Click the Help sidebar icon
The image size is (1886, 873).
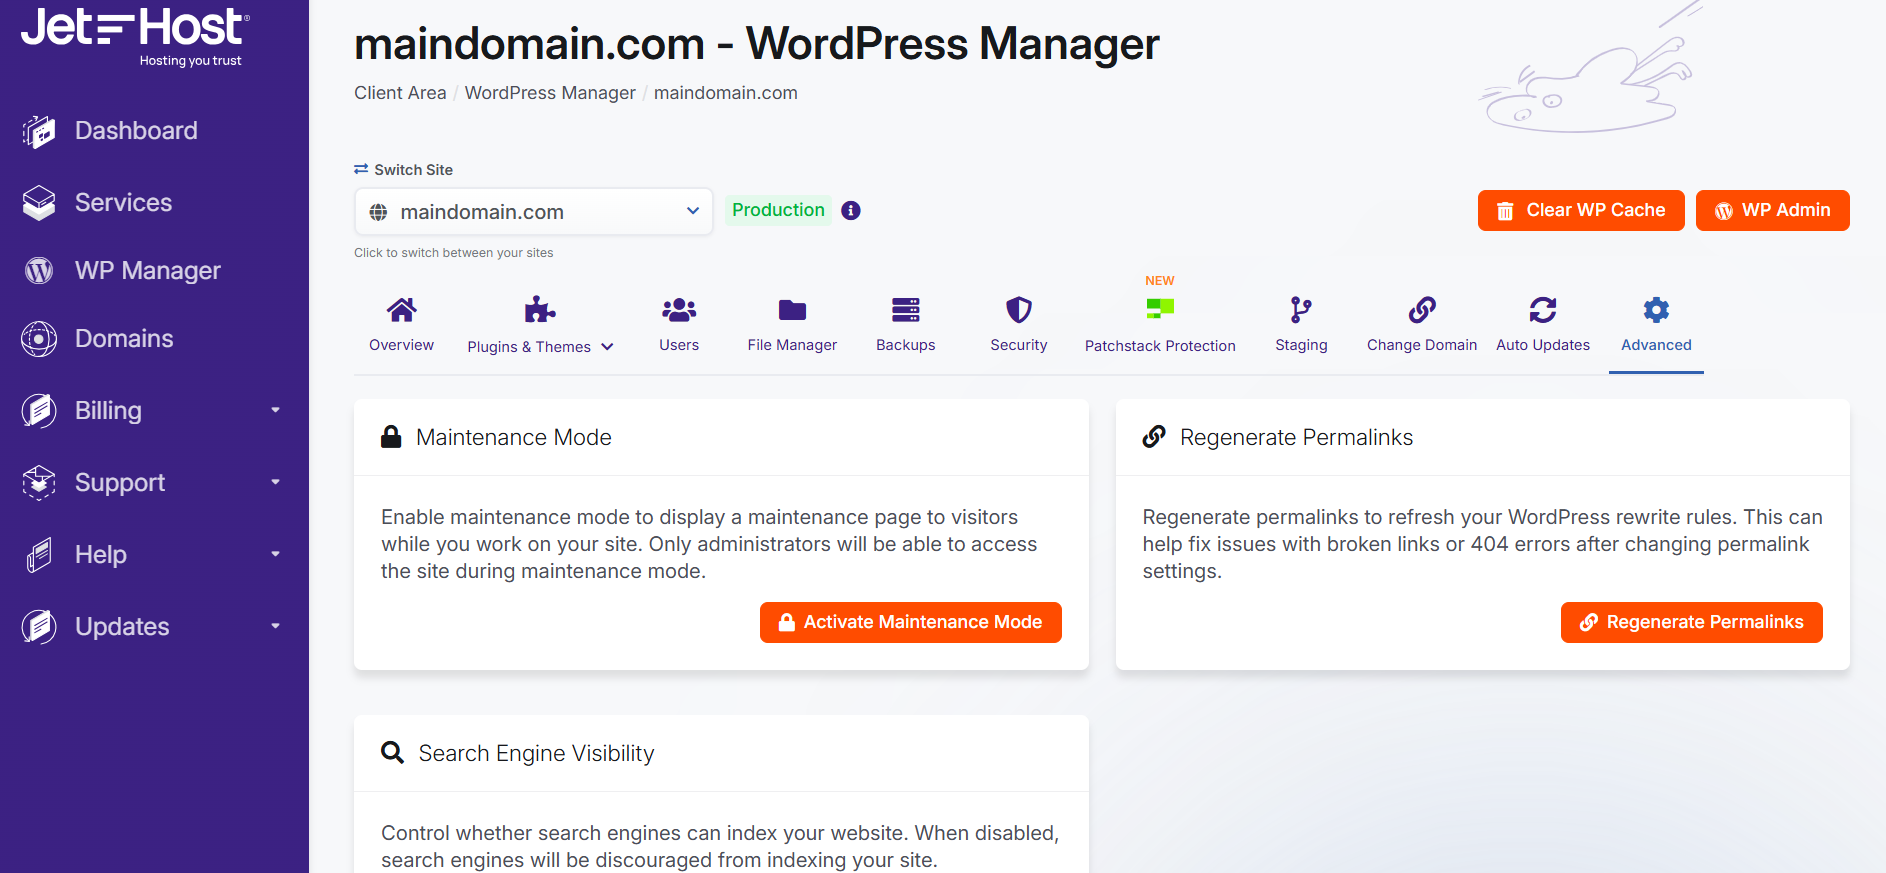(39, 555)
